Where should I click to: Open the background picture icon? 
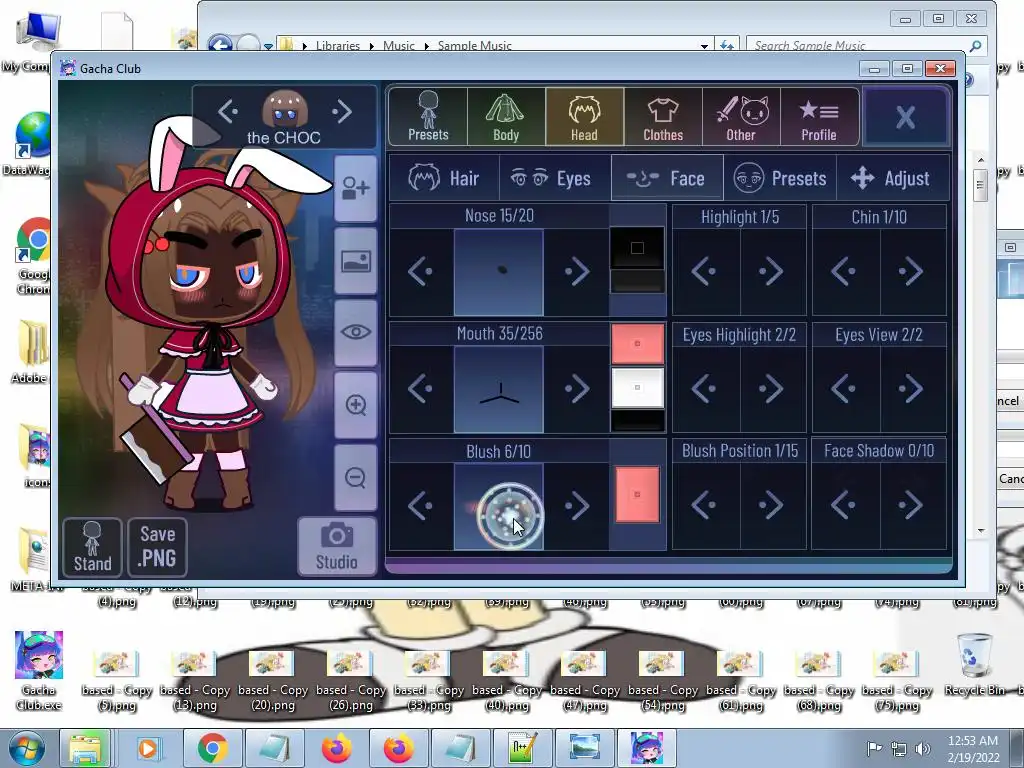click(356, 261)
